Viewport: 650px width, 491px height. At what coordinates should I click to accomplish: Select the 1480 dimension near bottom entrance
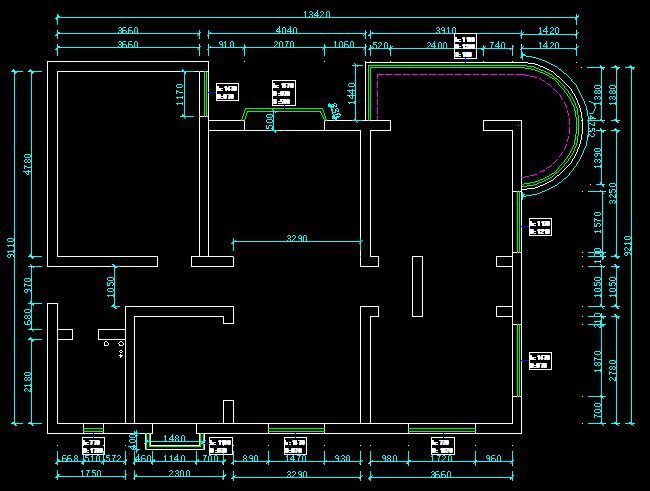(173, 438)
